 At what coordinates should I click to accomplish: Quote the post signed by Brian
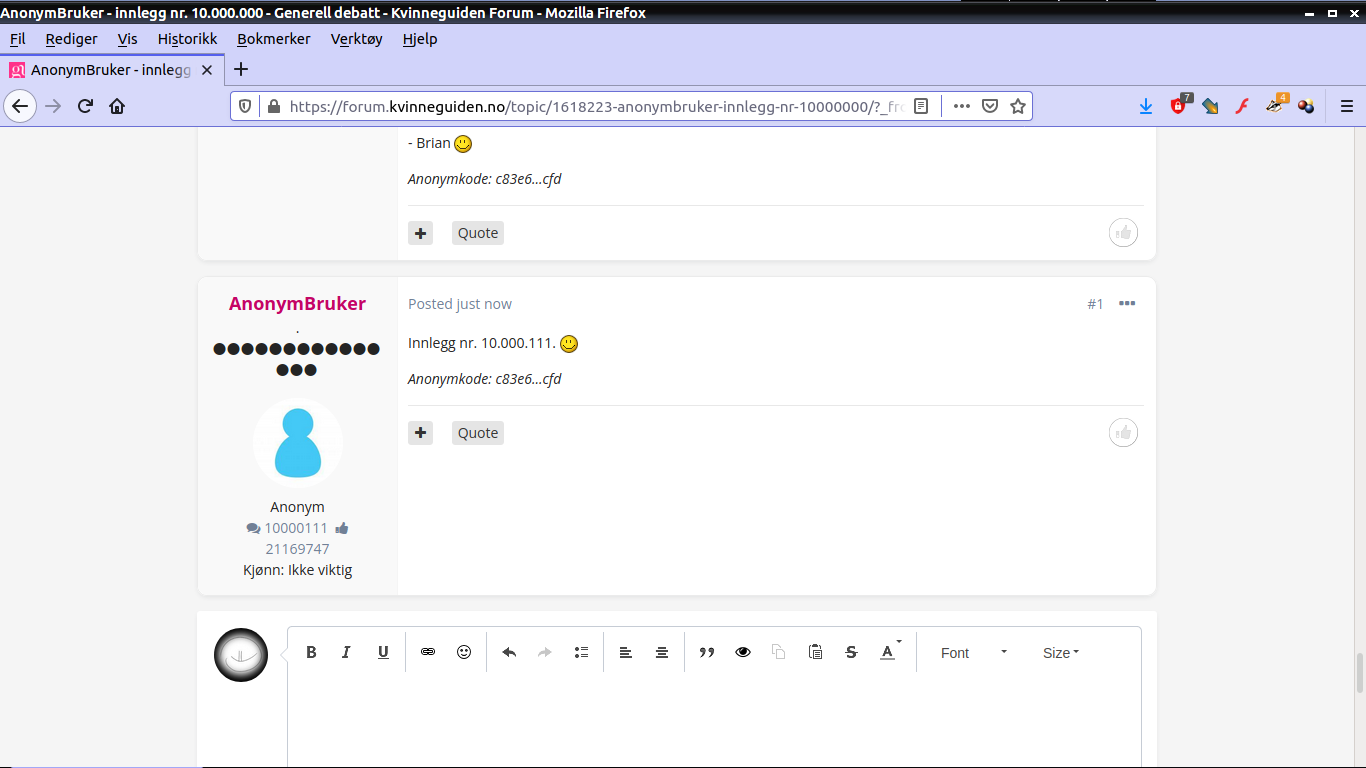478,233
